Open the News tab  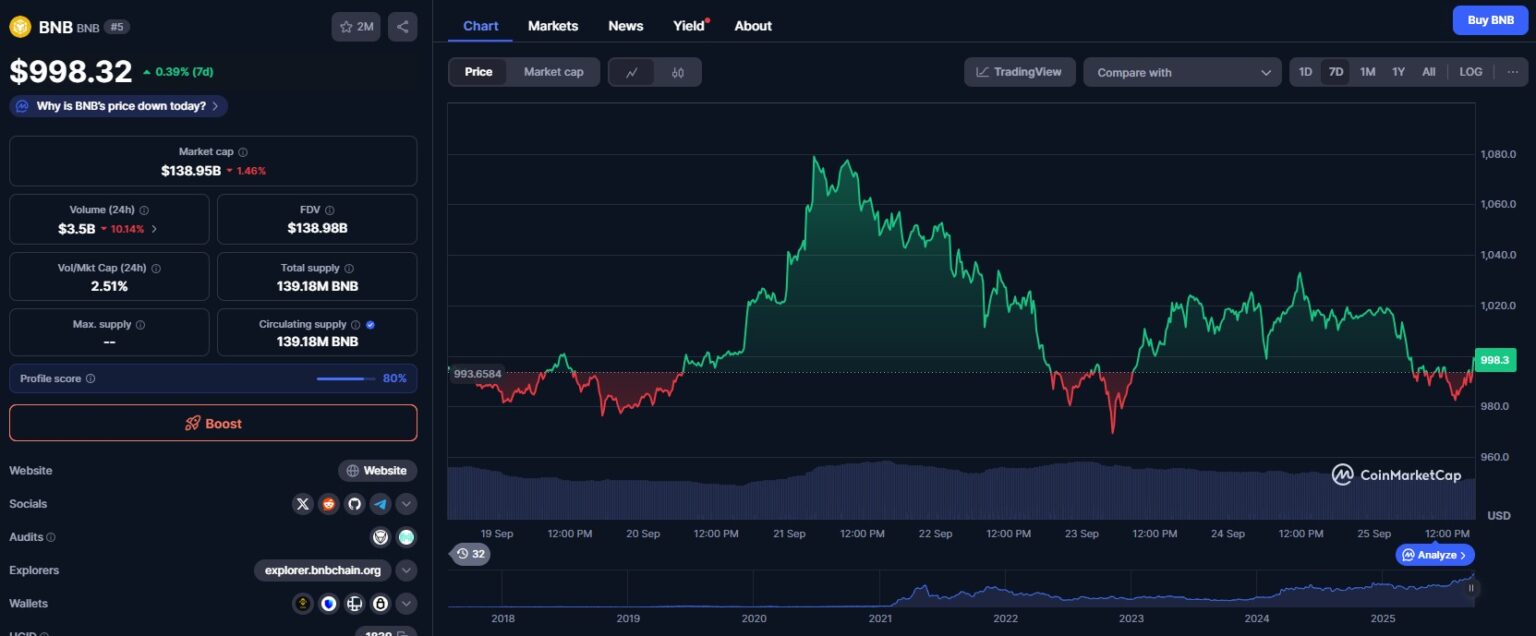(x=625, y=26)
